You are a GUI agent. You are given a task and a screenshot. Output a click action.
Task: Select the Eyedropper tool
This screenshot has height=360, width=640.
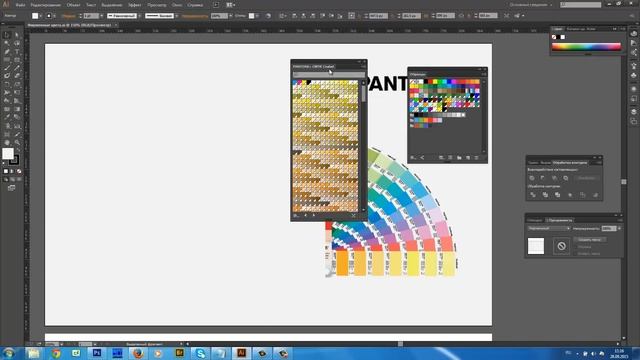coord(7,118)
